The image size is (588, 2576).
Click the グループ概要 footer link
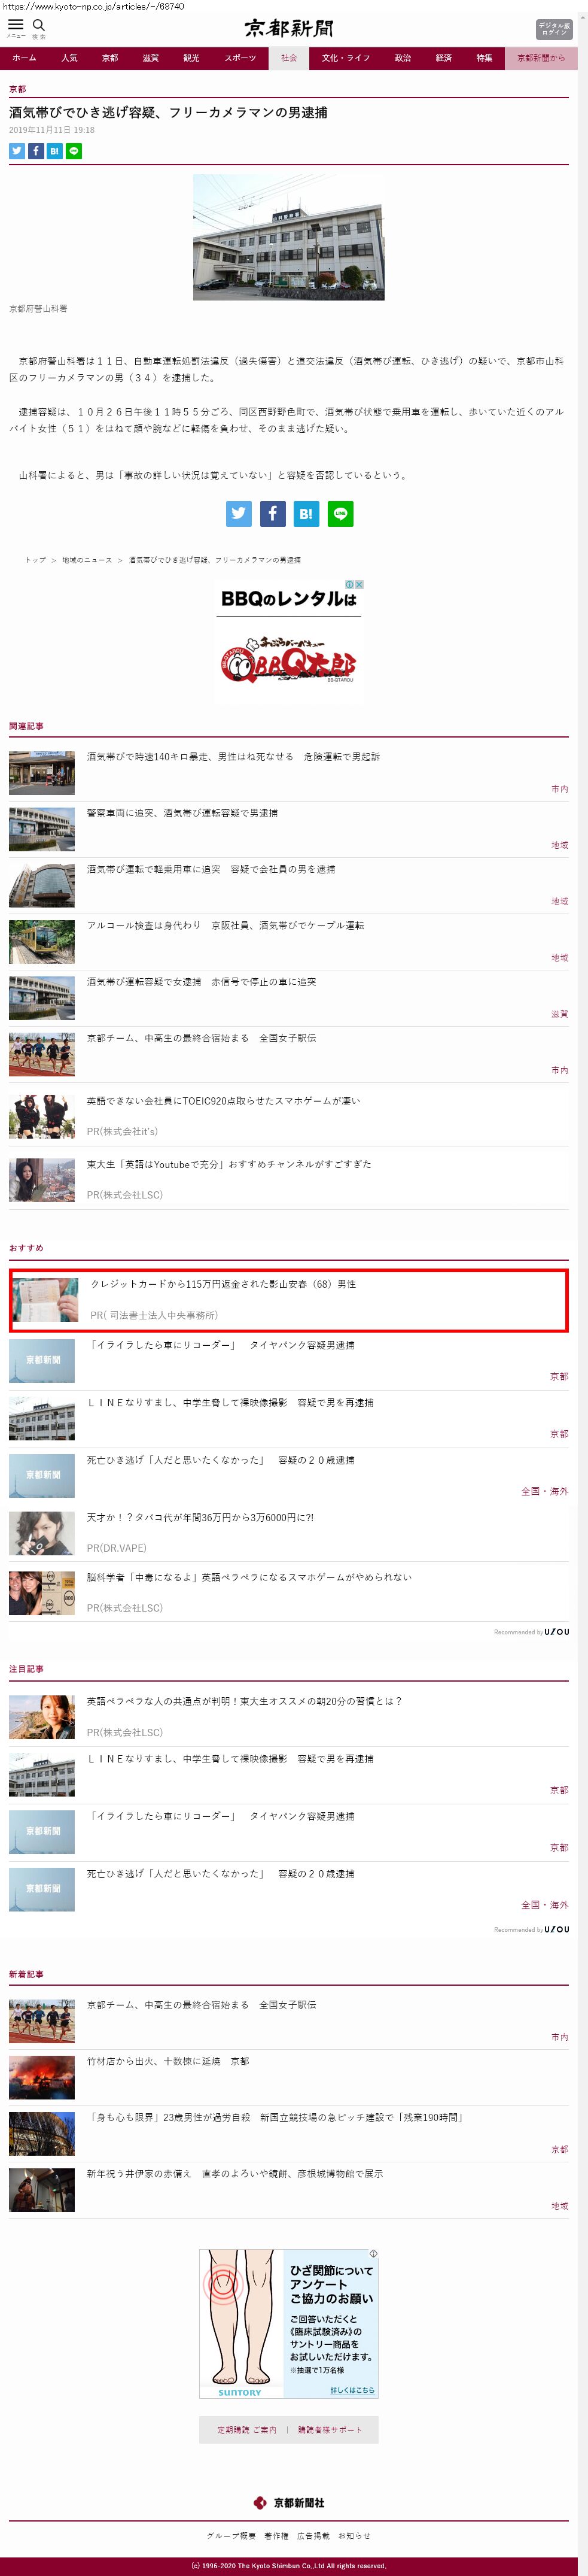231,2535
